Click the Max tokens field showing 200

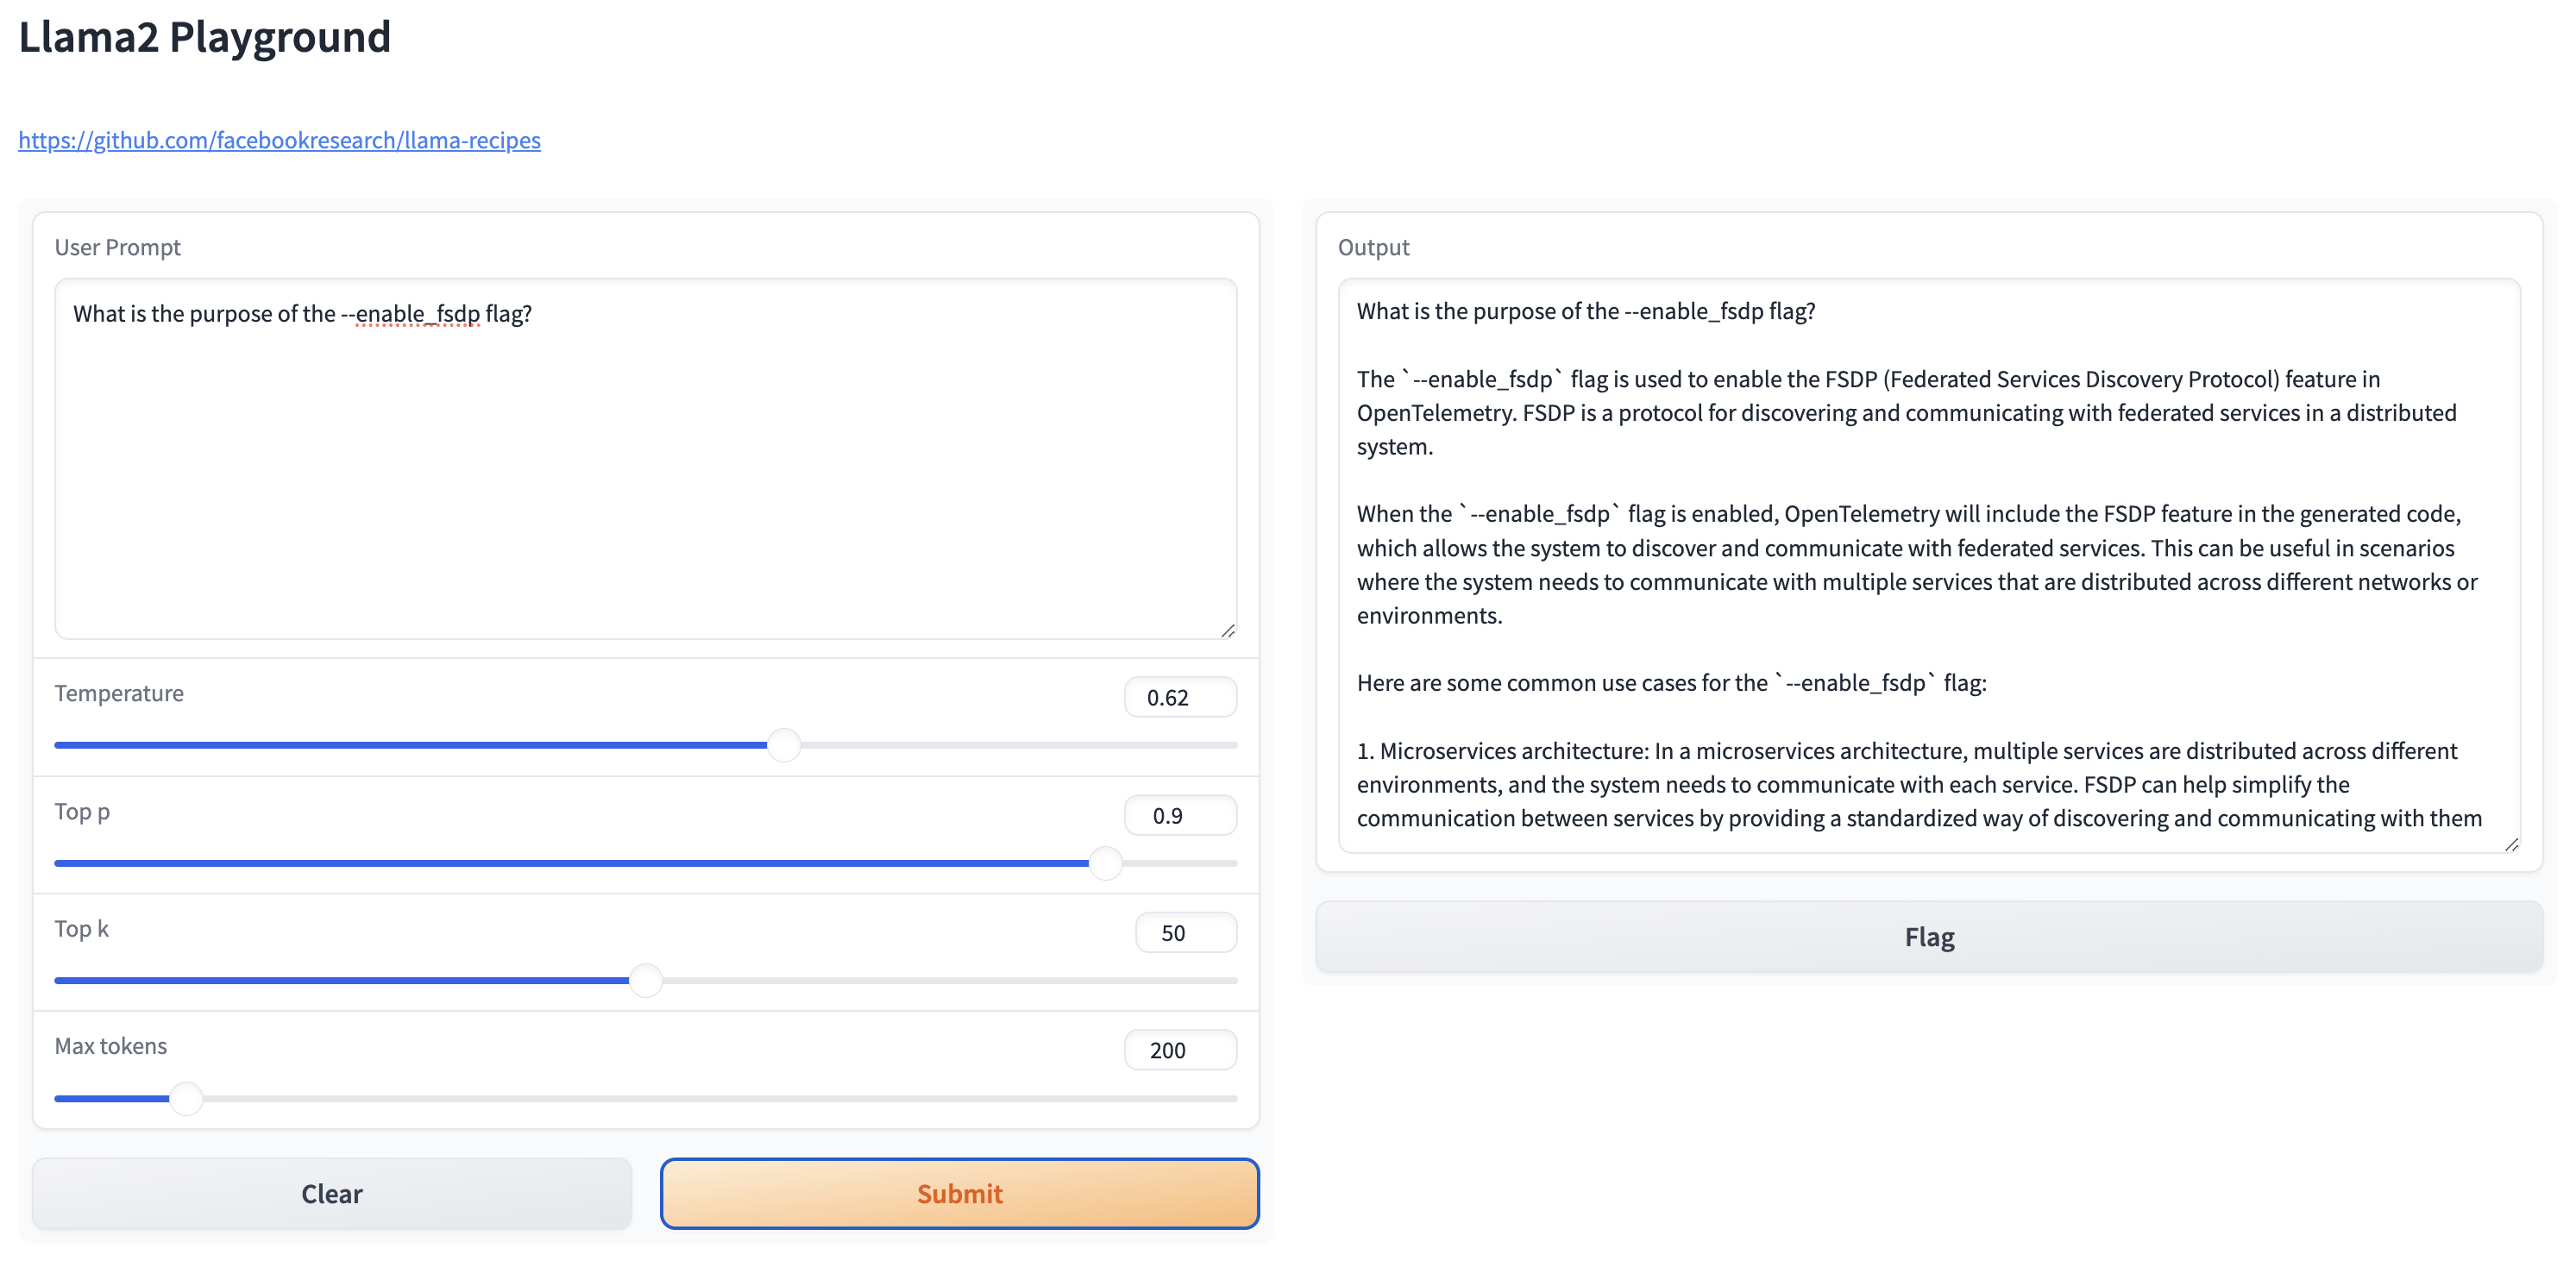click(x=1180, y=1049)
